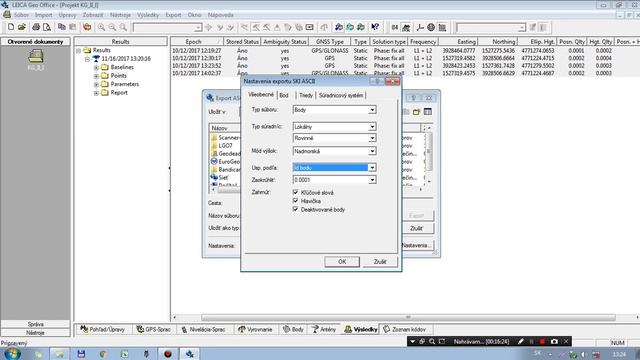Screen dimensions: 640x360
Task: Toggle the Kľúčové slová checkbox
Action: [296, 192]
